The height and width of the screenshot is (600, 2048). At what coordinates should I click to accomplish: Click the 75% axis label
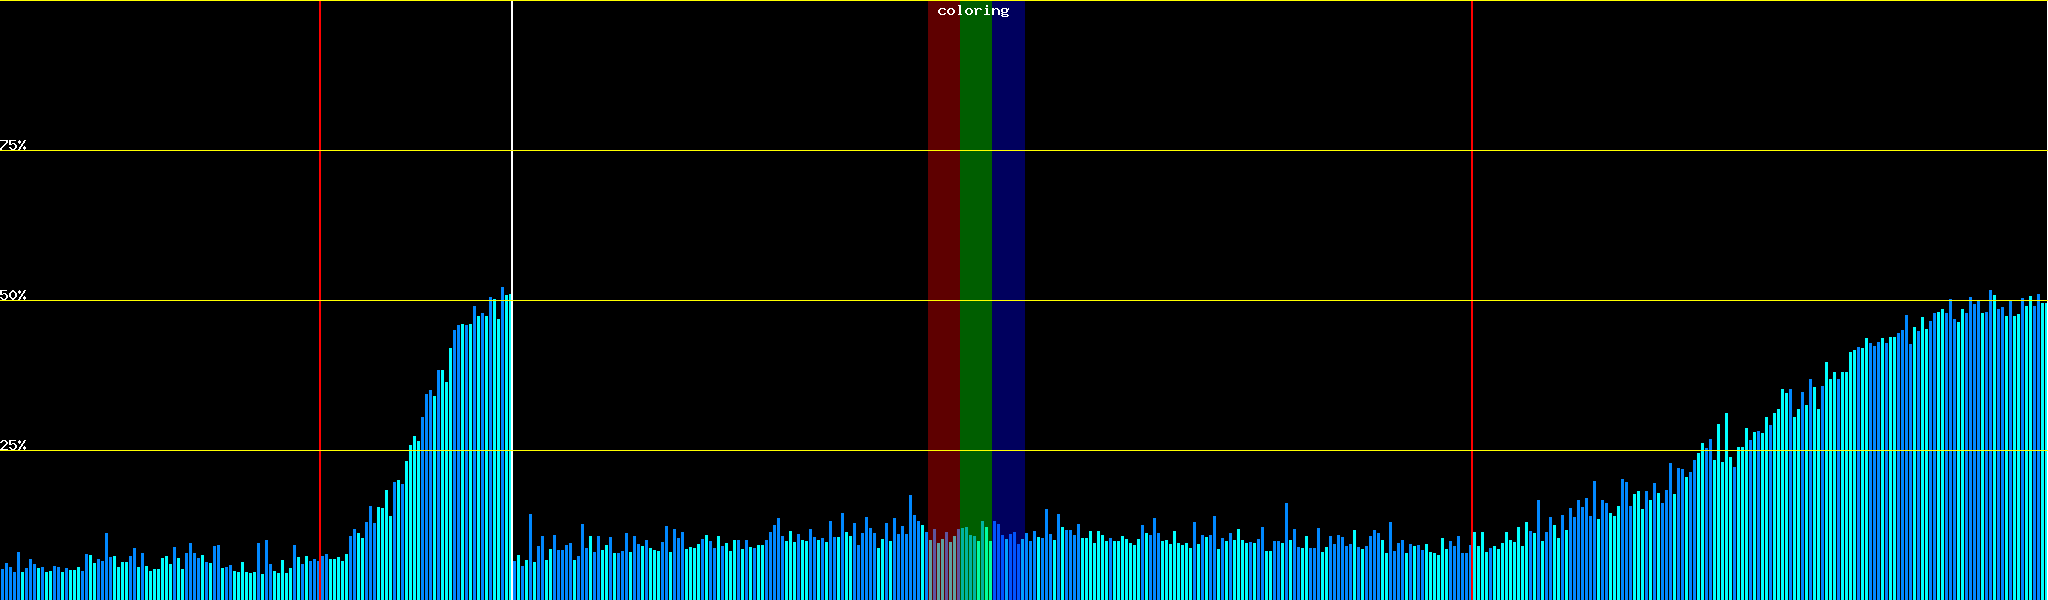coord(13,145)
